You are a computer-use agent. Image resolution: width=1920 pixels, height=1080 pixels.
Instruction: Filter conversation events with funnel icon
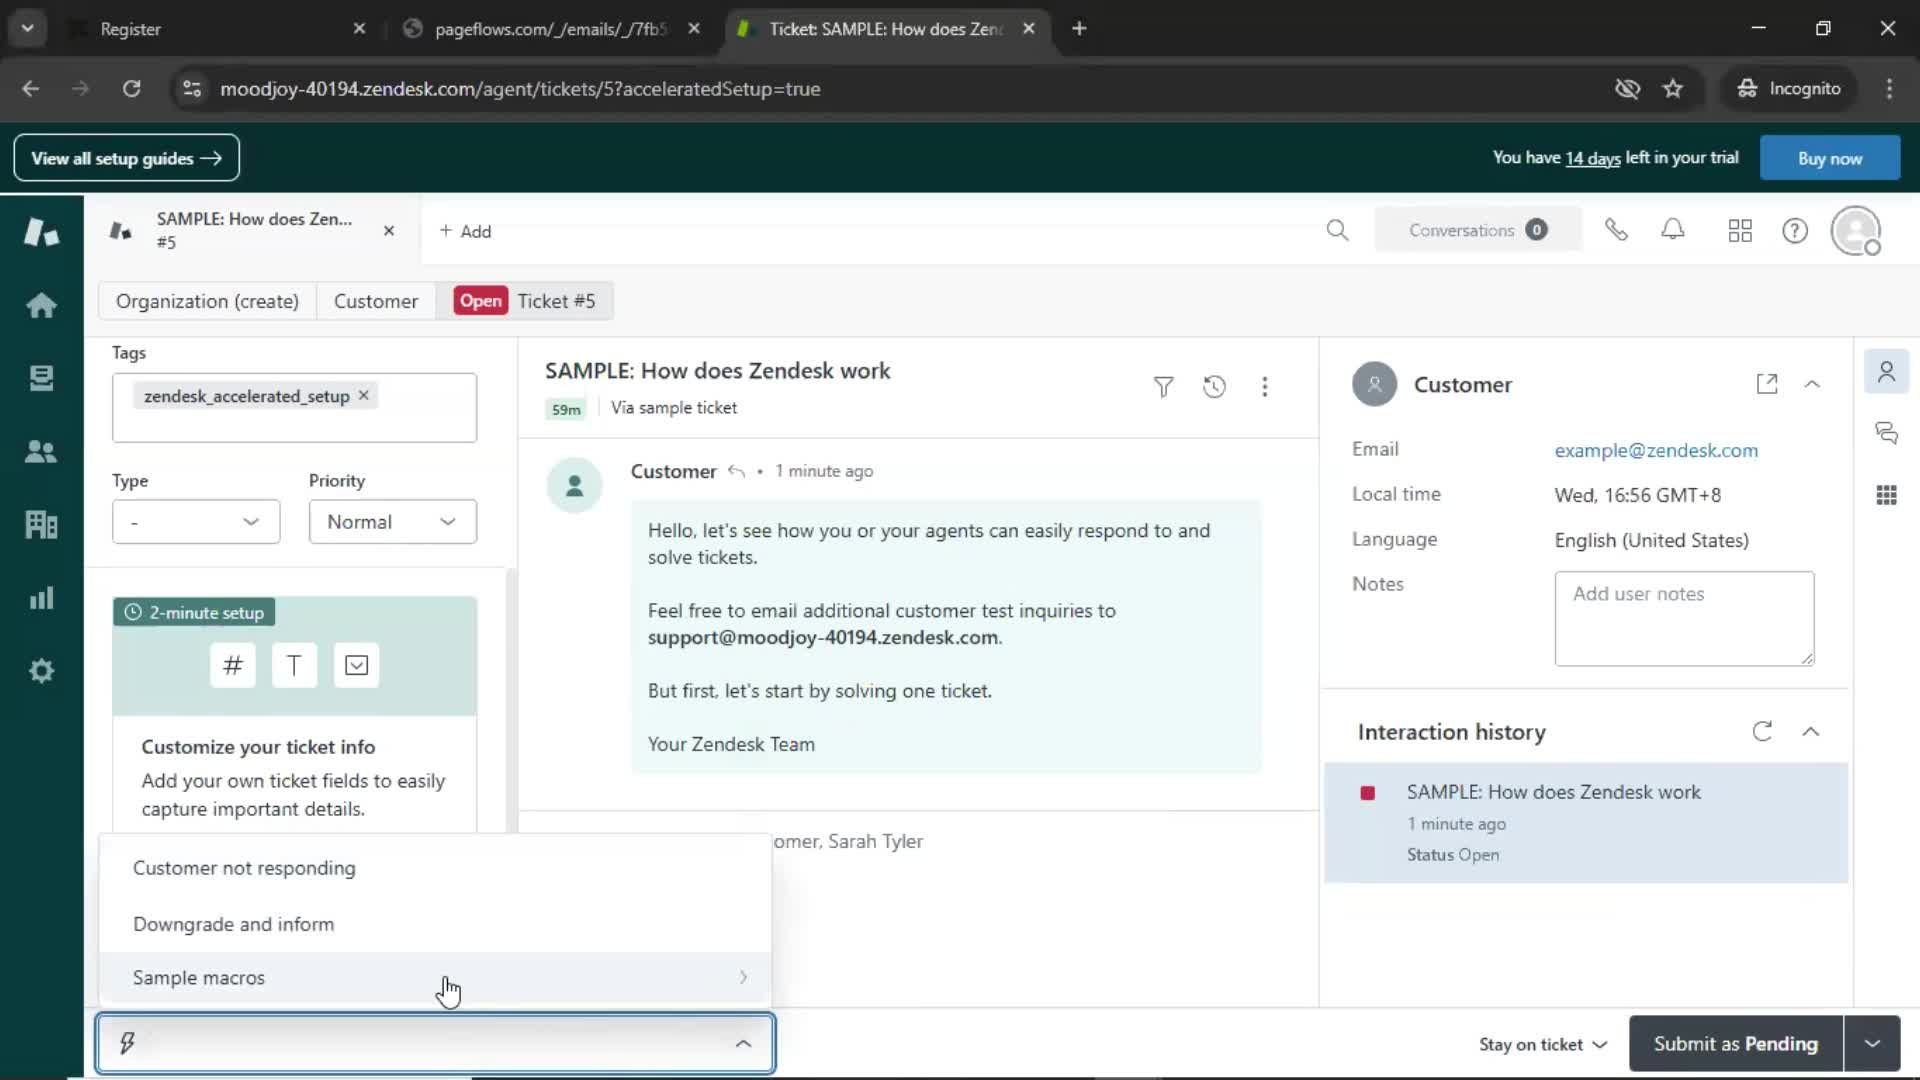(x=1163, y=387)
